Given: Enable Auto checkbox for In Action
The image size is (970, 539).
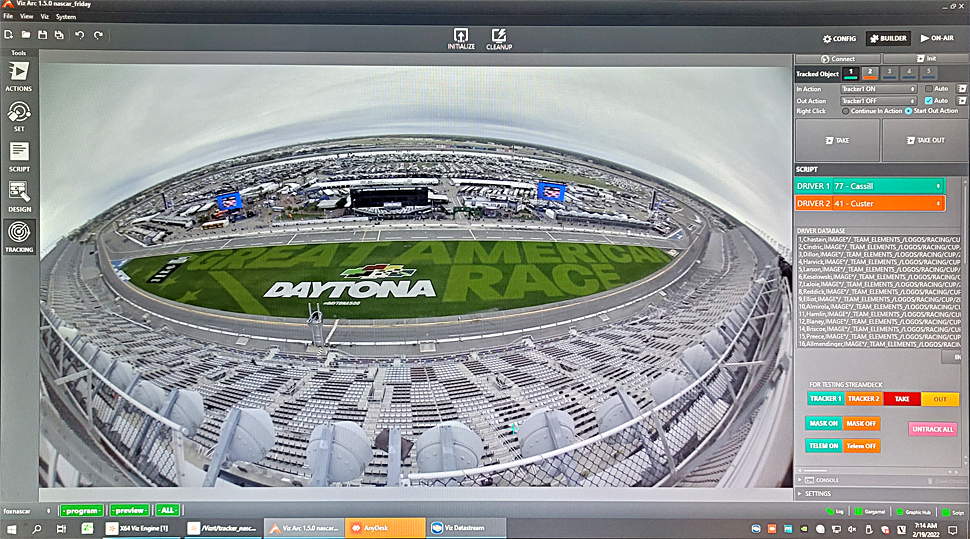Looking at the screenshot, I should (x=929, y=89).
